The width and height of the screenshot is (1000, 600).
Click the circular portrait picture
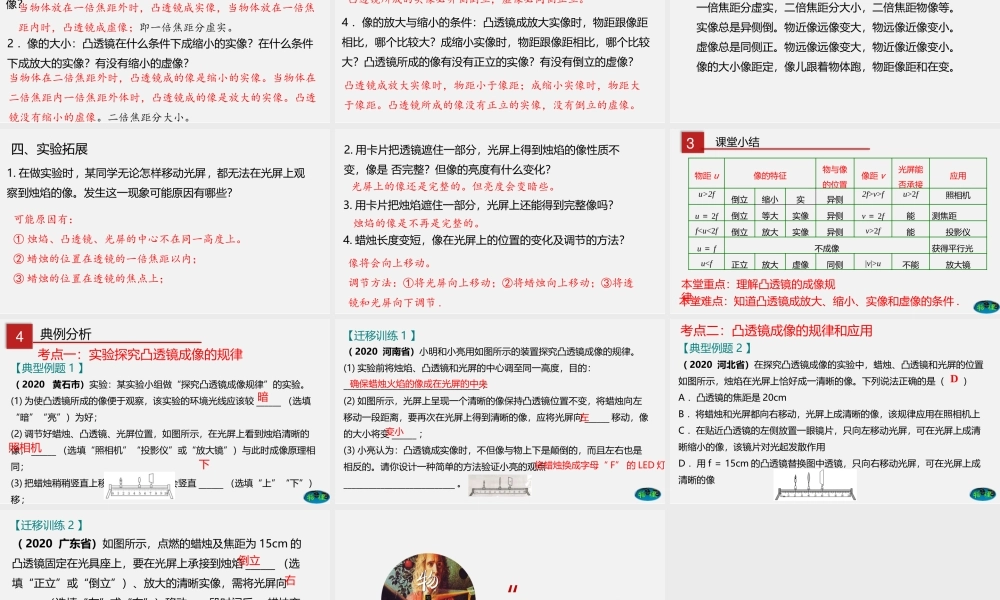pyautogui.click(x=428, y=577)
